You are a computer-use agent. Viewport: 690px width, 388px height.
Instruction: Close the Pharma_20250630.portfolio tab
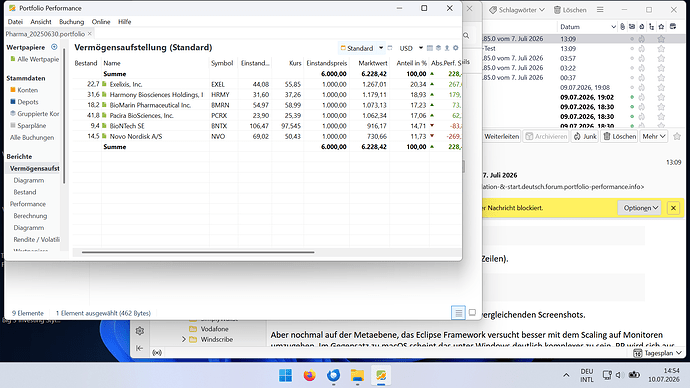tap(90, 33)
